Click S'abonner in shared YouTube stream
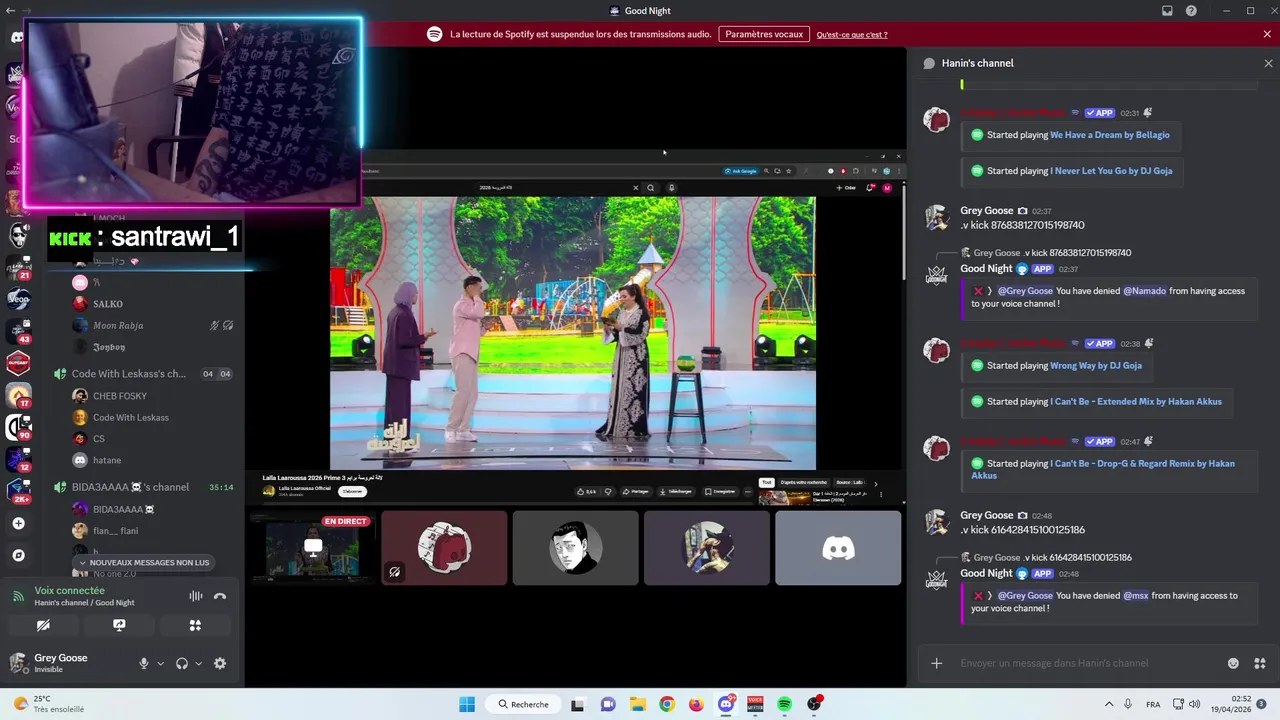Image resolution: width=1280 pixels, height=720 pixels. coord(352,491)
